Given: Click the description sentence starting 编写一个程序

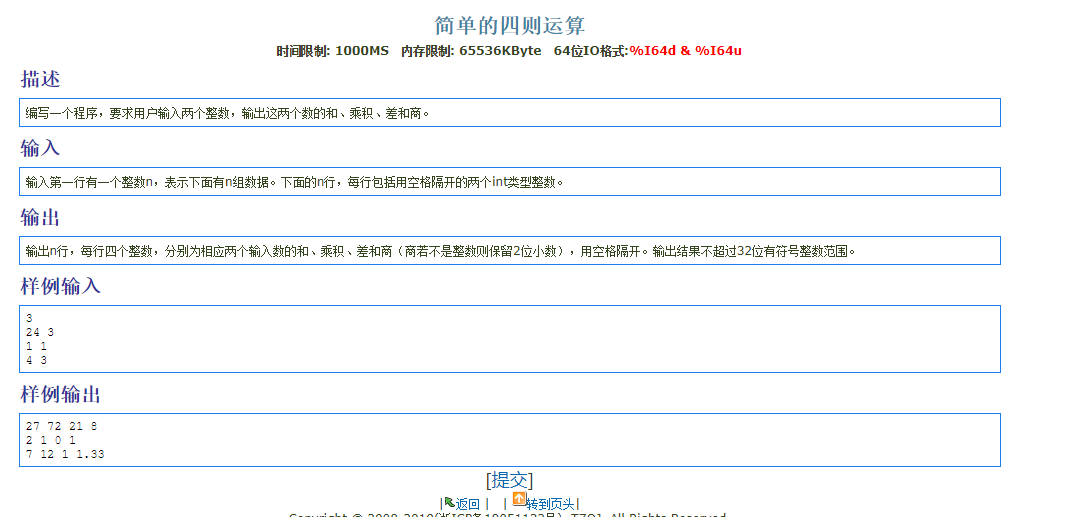Looking at the screenshot, I should pyautogui.click(x=228, y=113).
